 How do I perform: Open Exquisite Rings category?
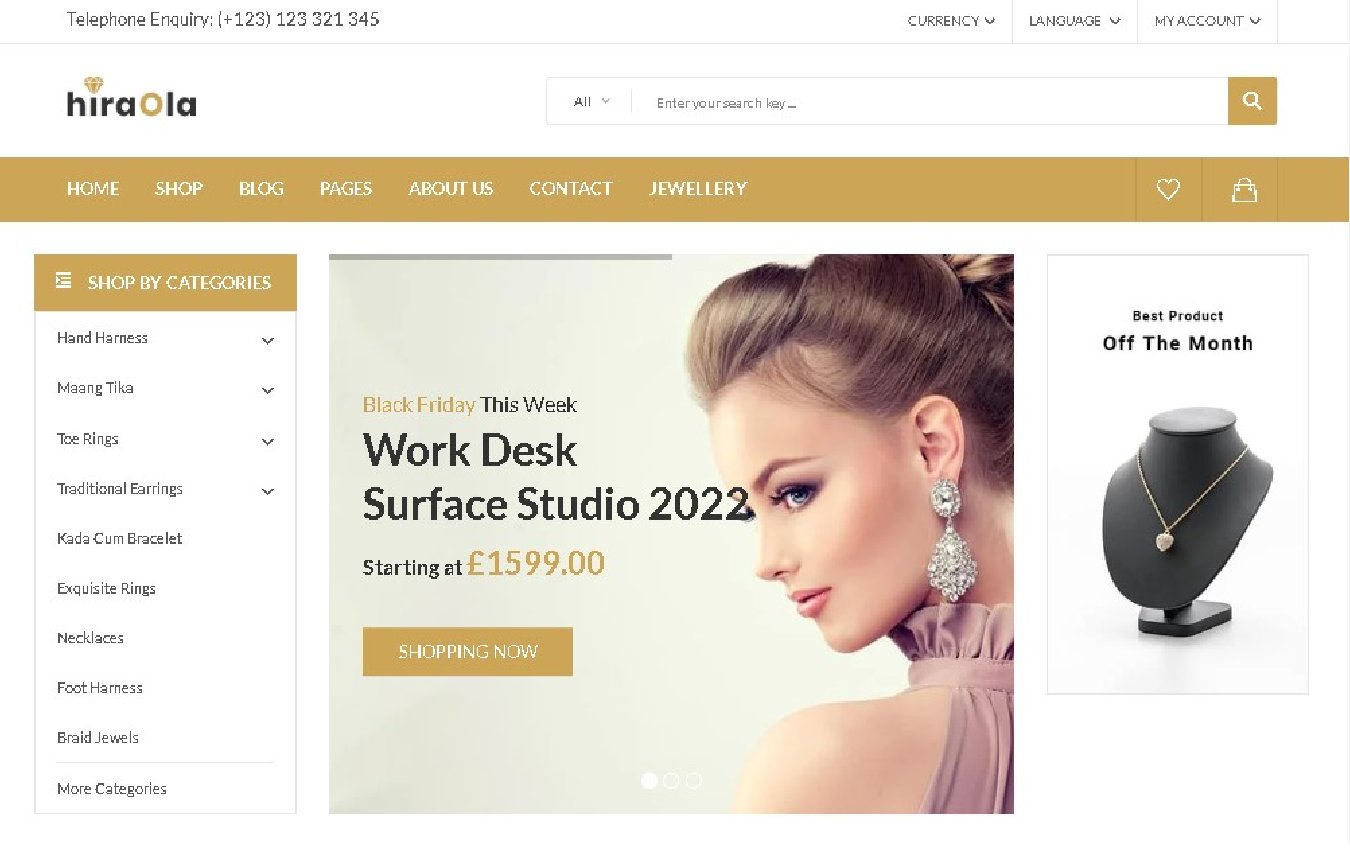coord(107,588)
